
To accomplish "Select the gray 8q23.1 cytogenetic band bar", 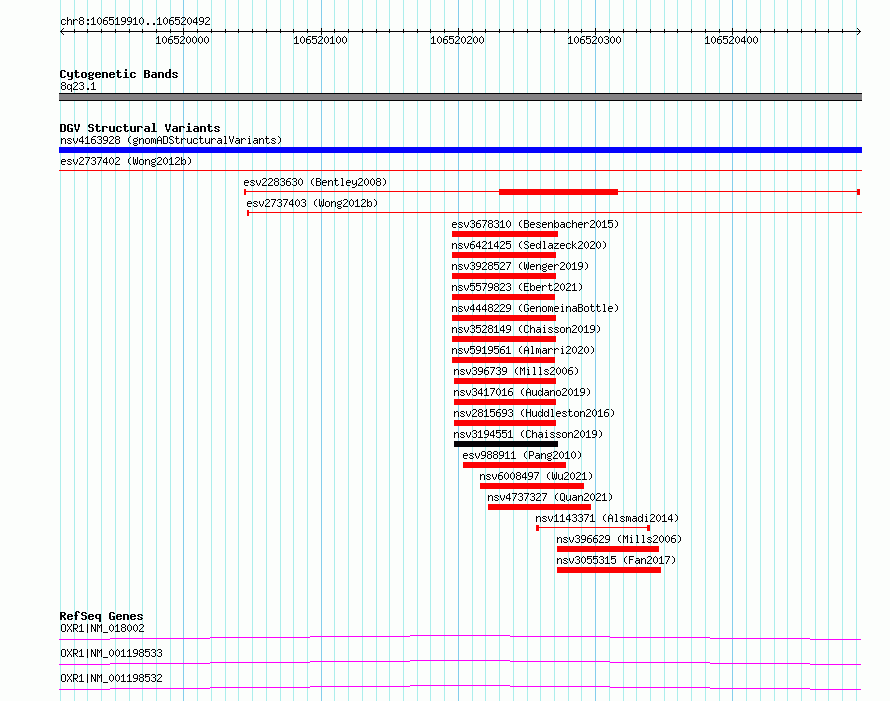I will 460,97.
